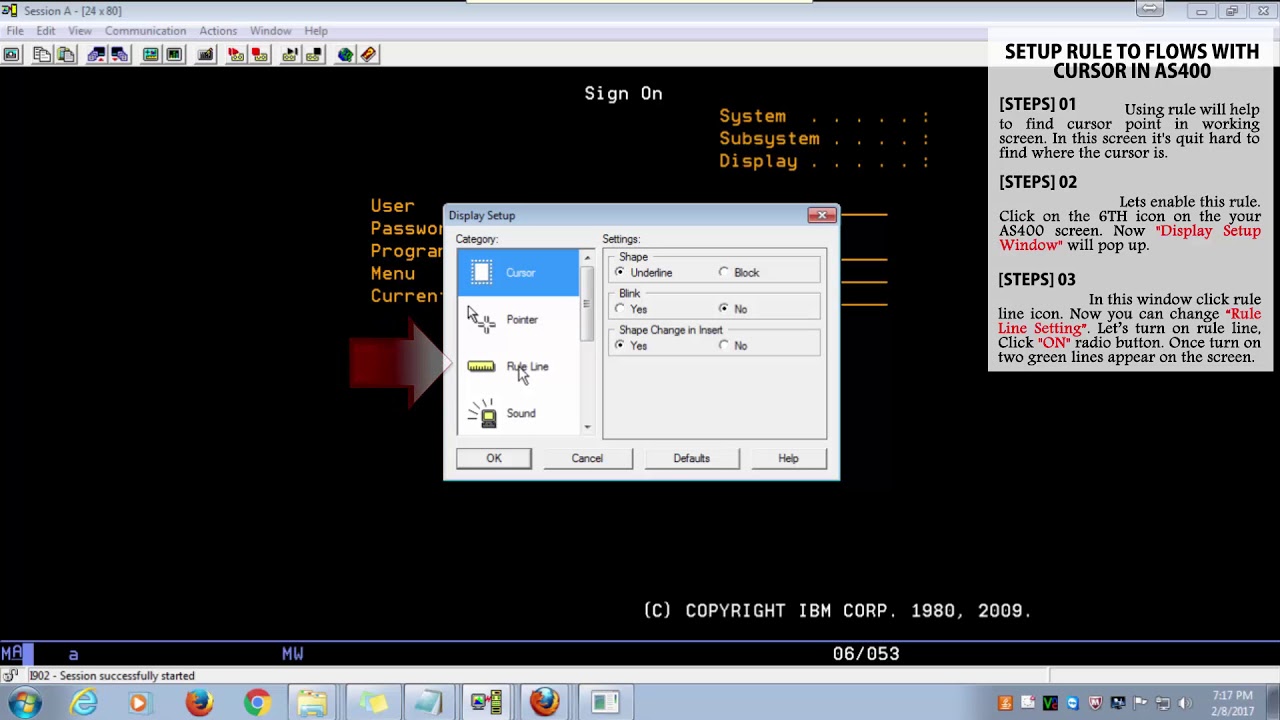Open the Actions menu
Viewport: 1280px width, 720px height.
point(218,30)
